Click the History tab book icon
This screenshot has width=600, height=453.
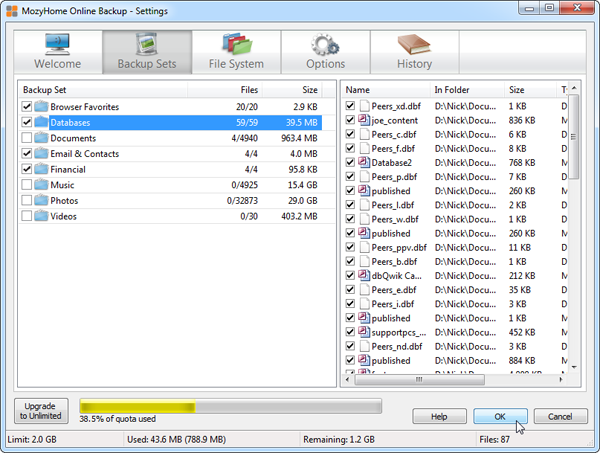[414, 44]
